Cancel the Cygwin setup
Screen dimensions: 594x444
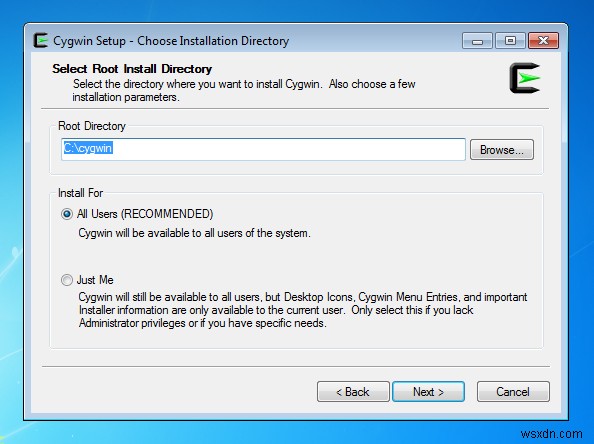(x=513, y=391)
